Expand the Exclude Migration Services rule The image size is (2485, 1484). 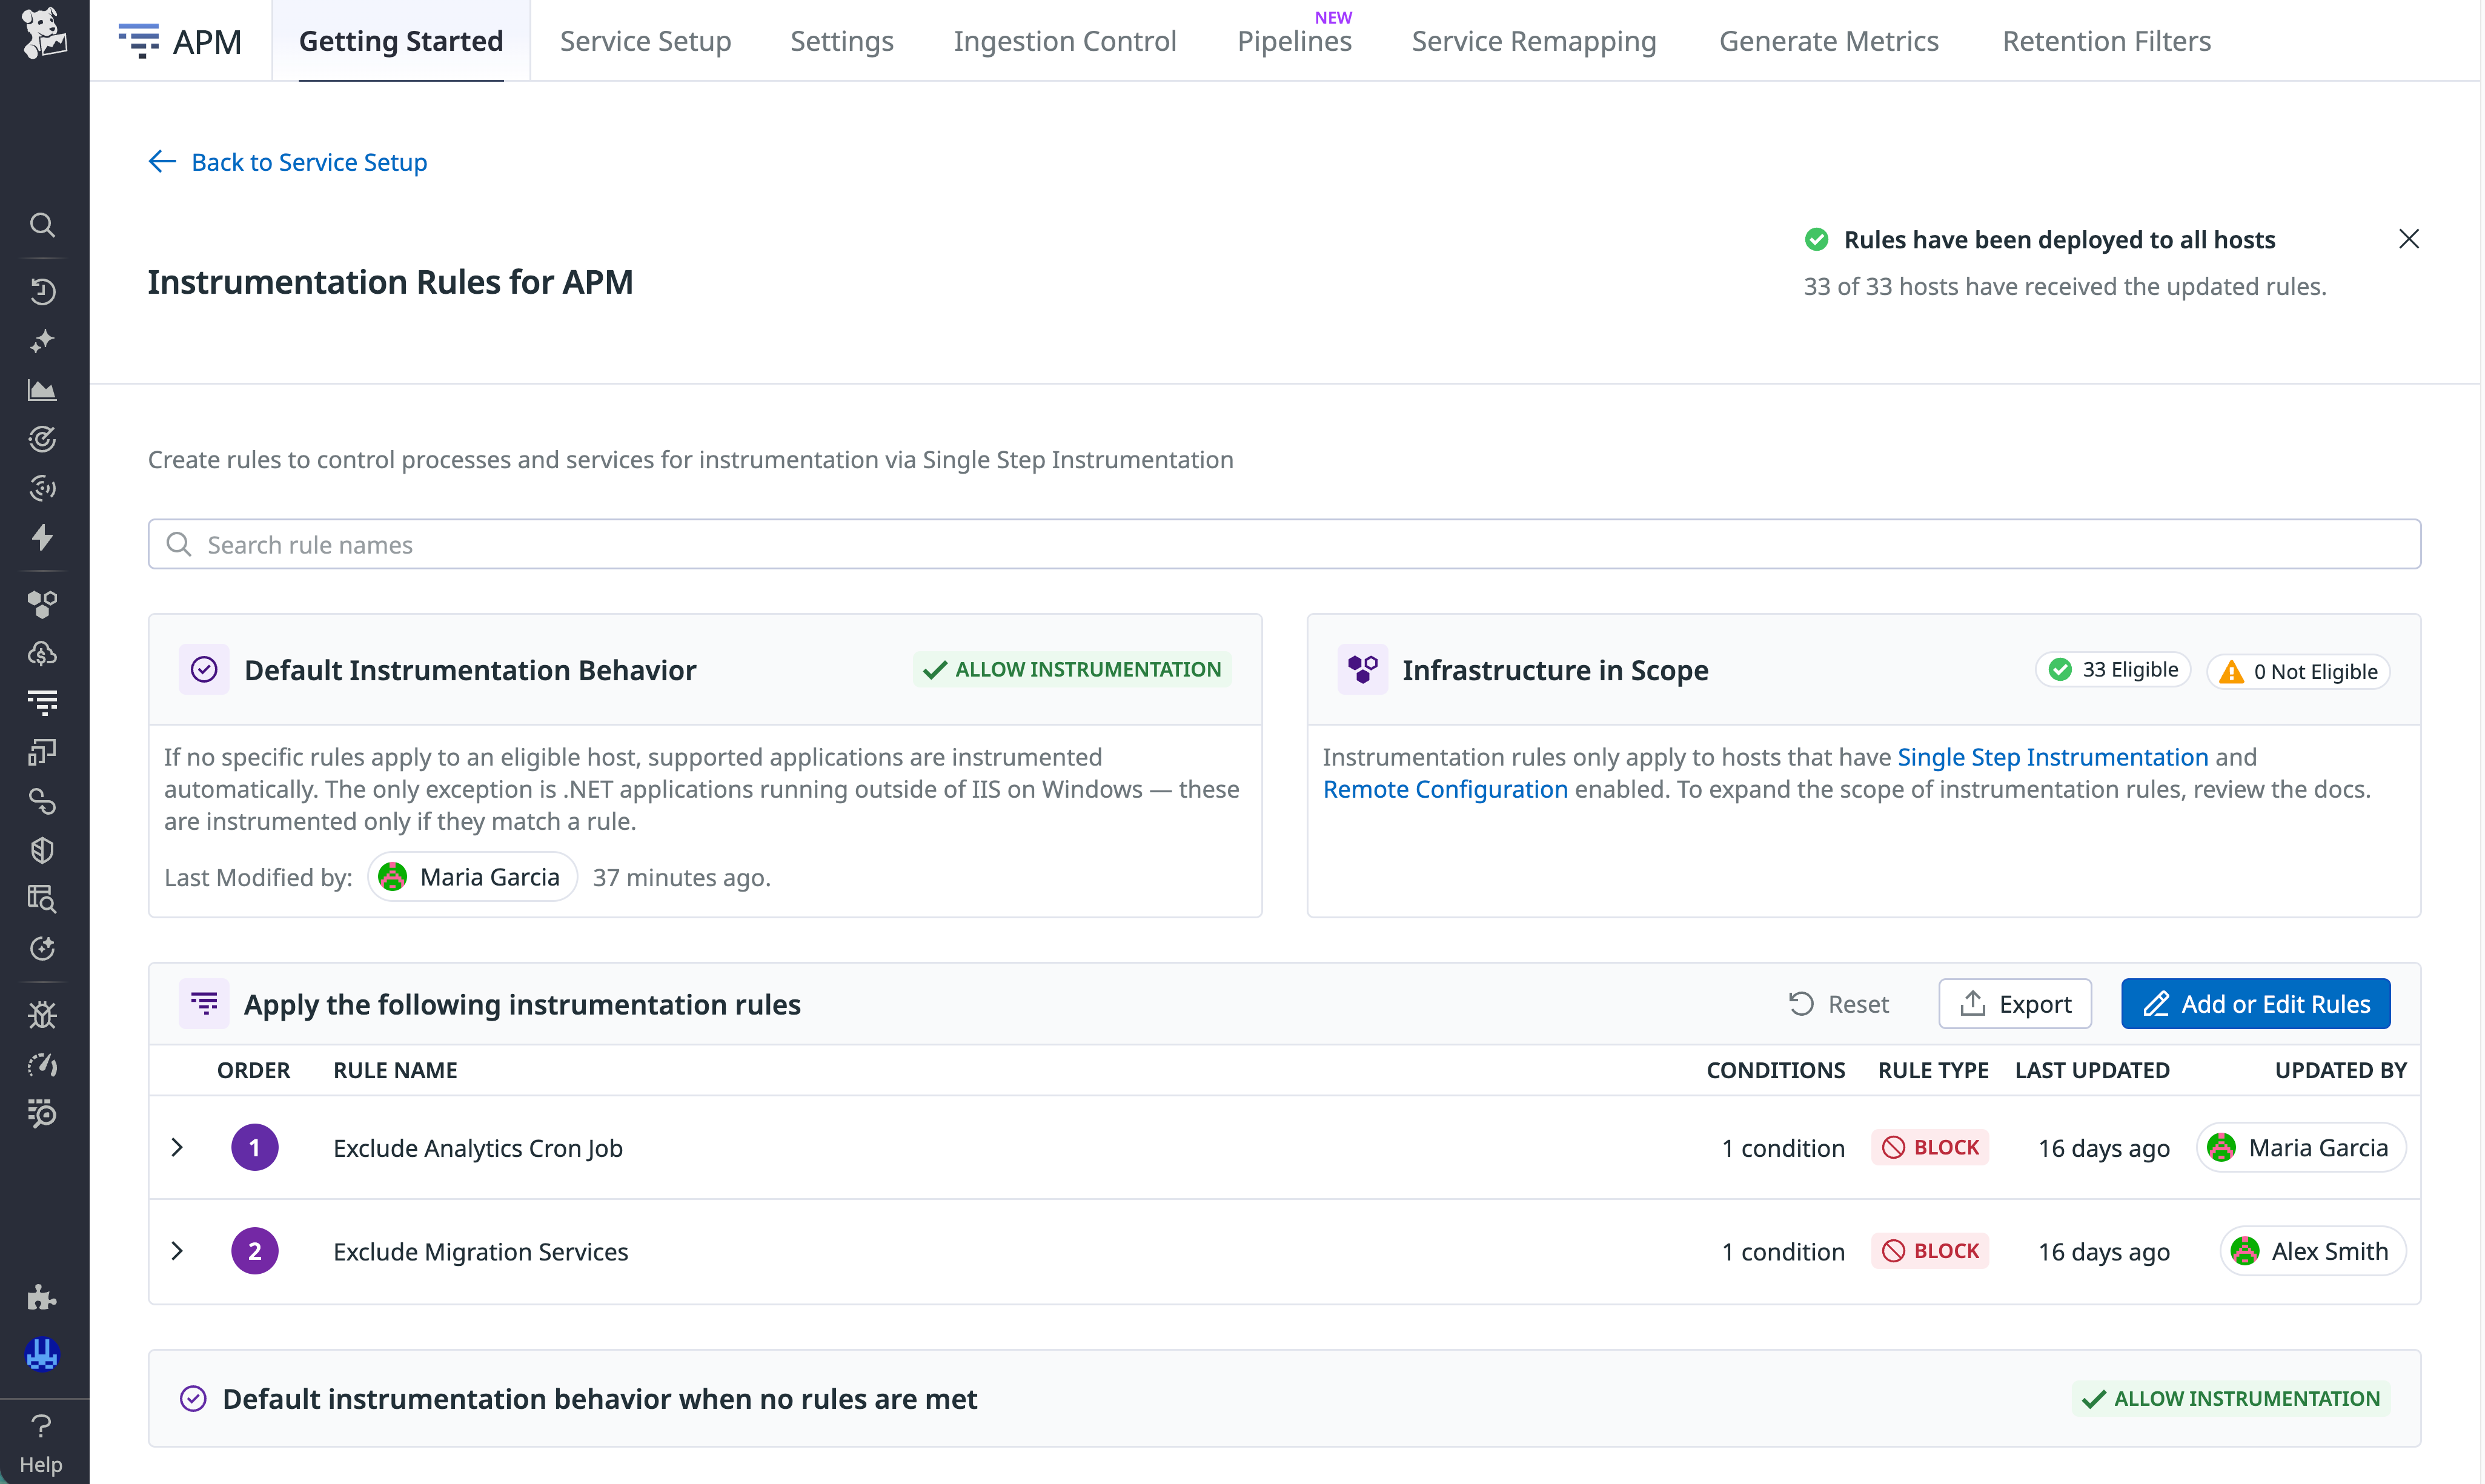point(178,1250)
